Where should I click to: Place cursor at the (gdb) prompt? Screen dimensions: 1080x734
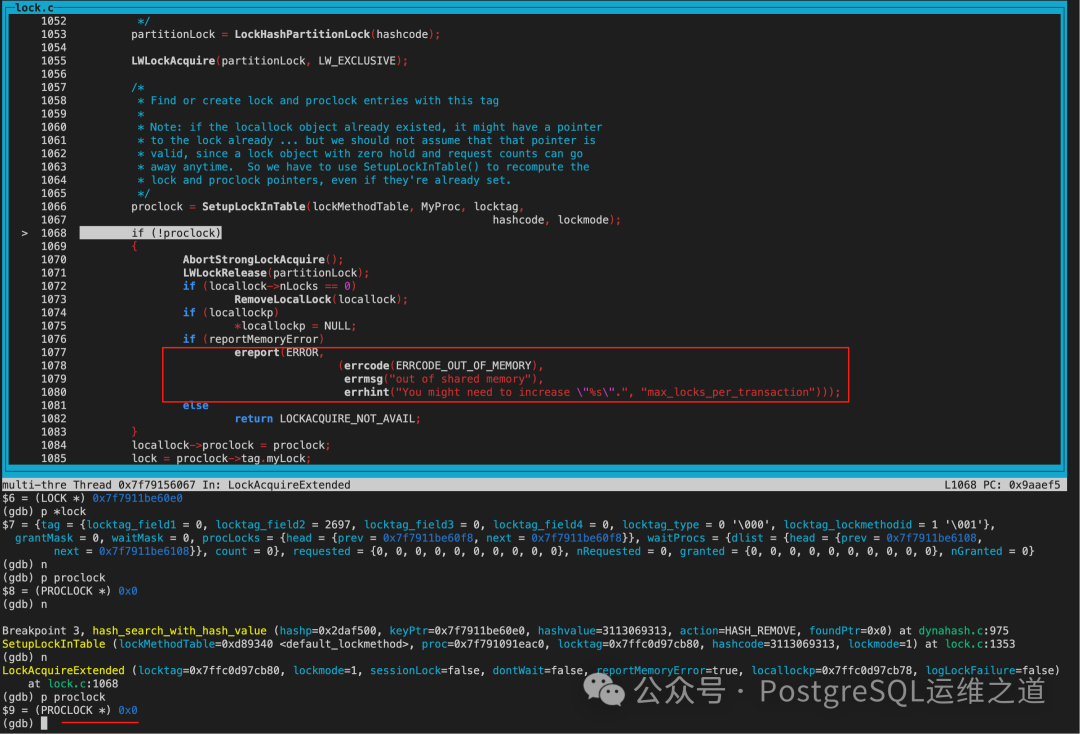coord(20,723)
